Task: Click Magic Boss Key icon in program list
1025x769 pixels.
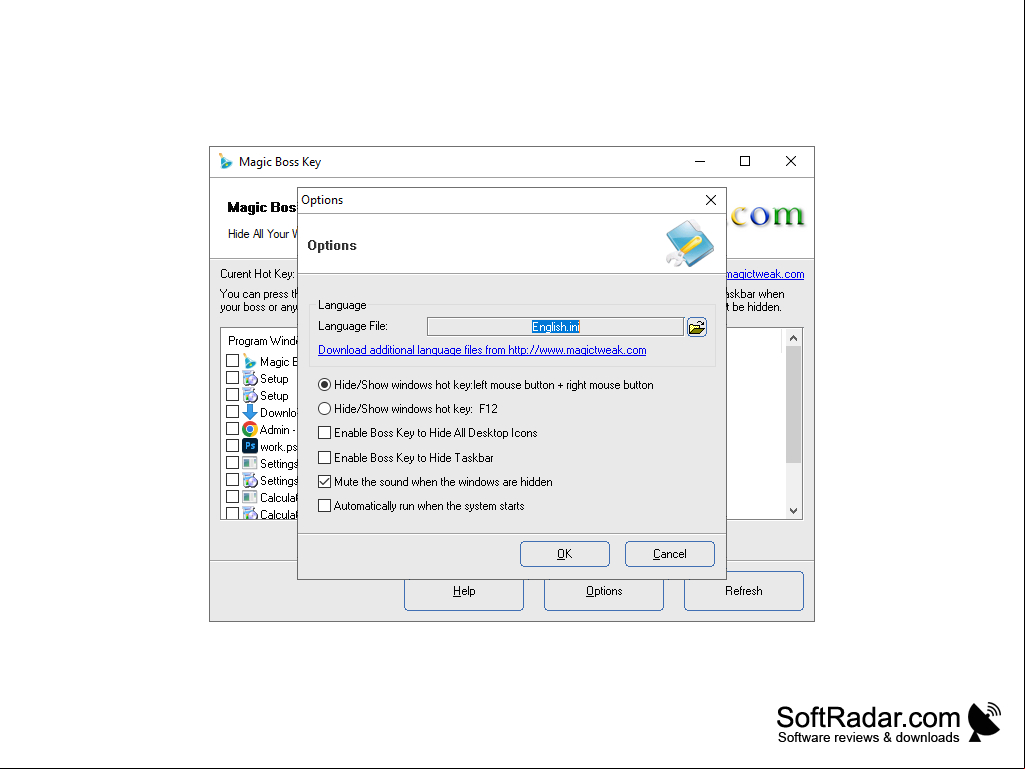Action: point(250,362)
